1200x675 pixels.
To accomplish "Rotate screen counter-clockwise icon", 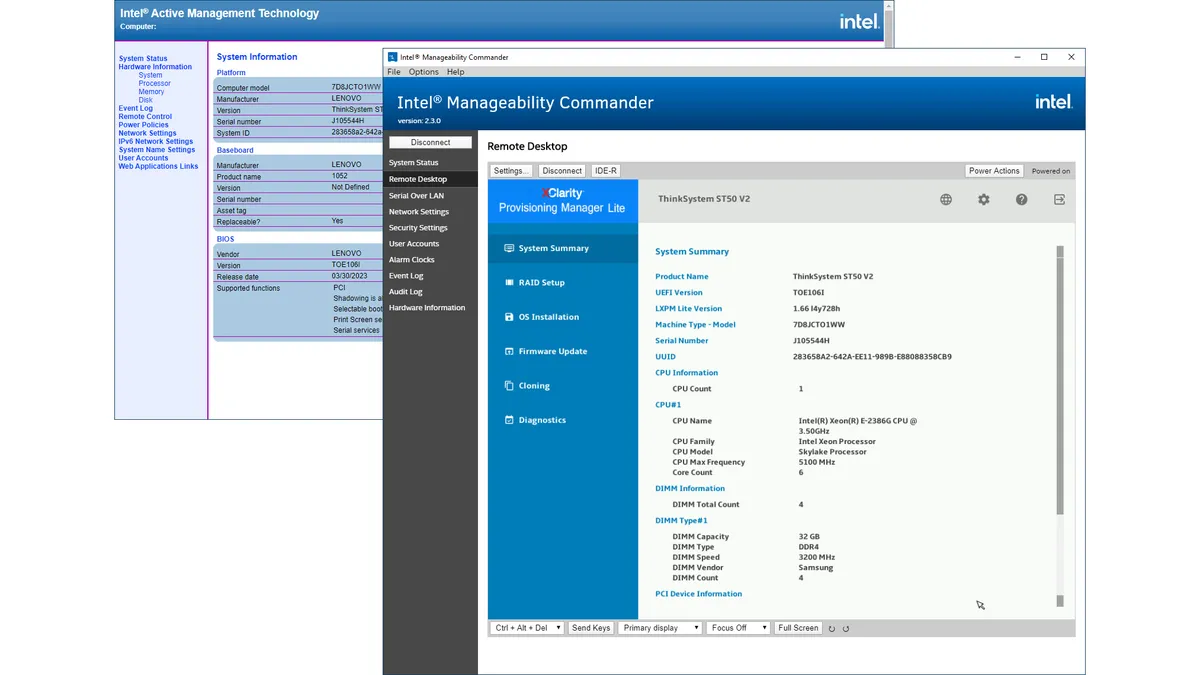I will [x=832, y=629].
